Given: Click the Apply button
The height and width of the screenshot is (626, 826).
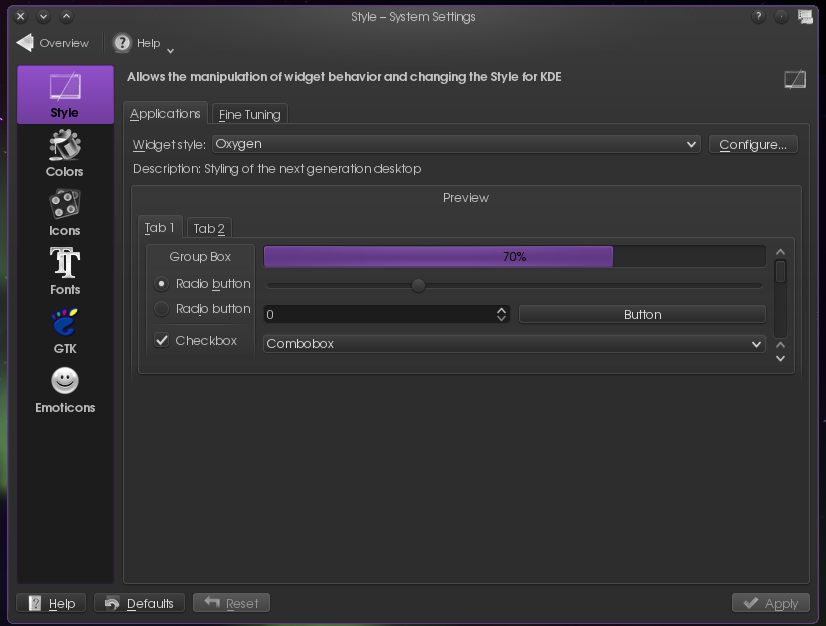Looking at the screenshot, I should pyautogui.click(x=771, y=603).
